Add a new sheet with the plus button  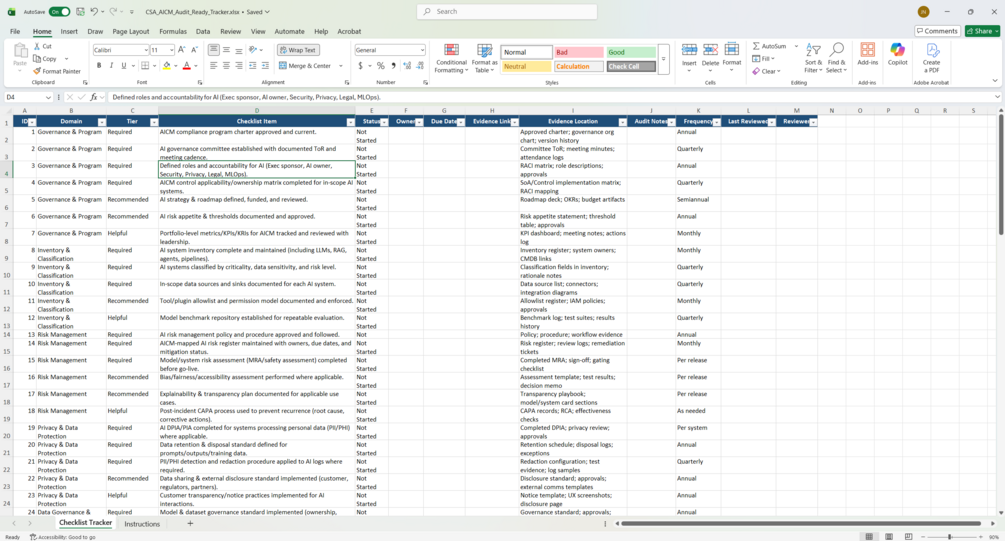click(x=190, y=524)
